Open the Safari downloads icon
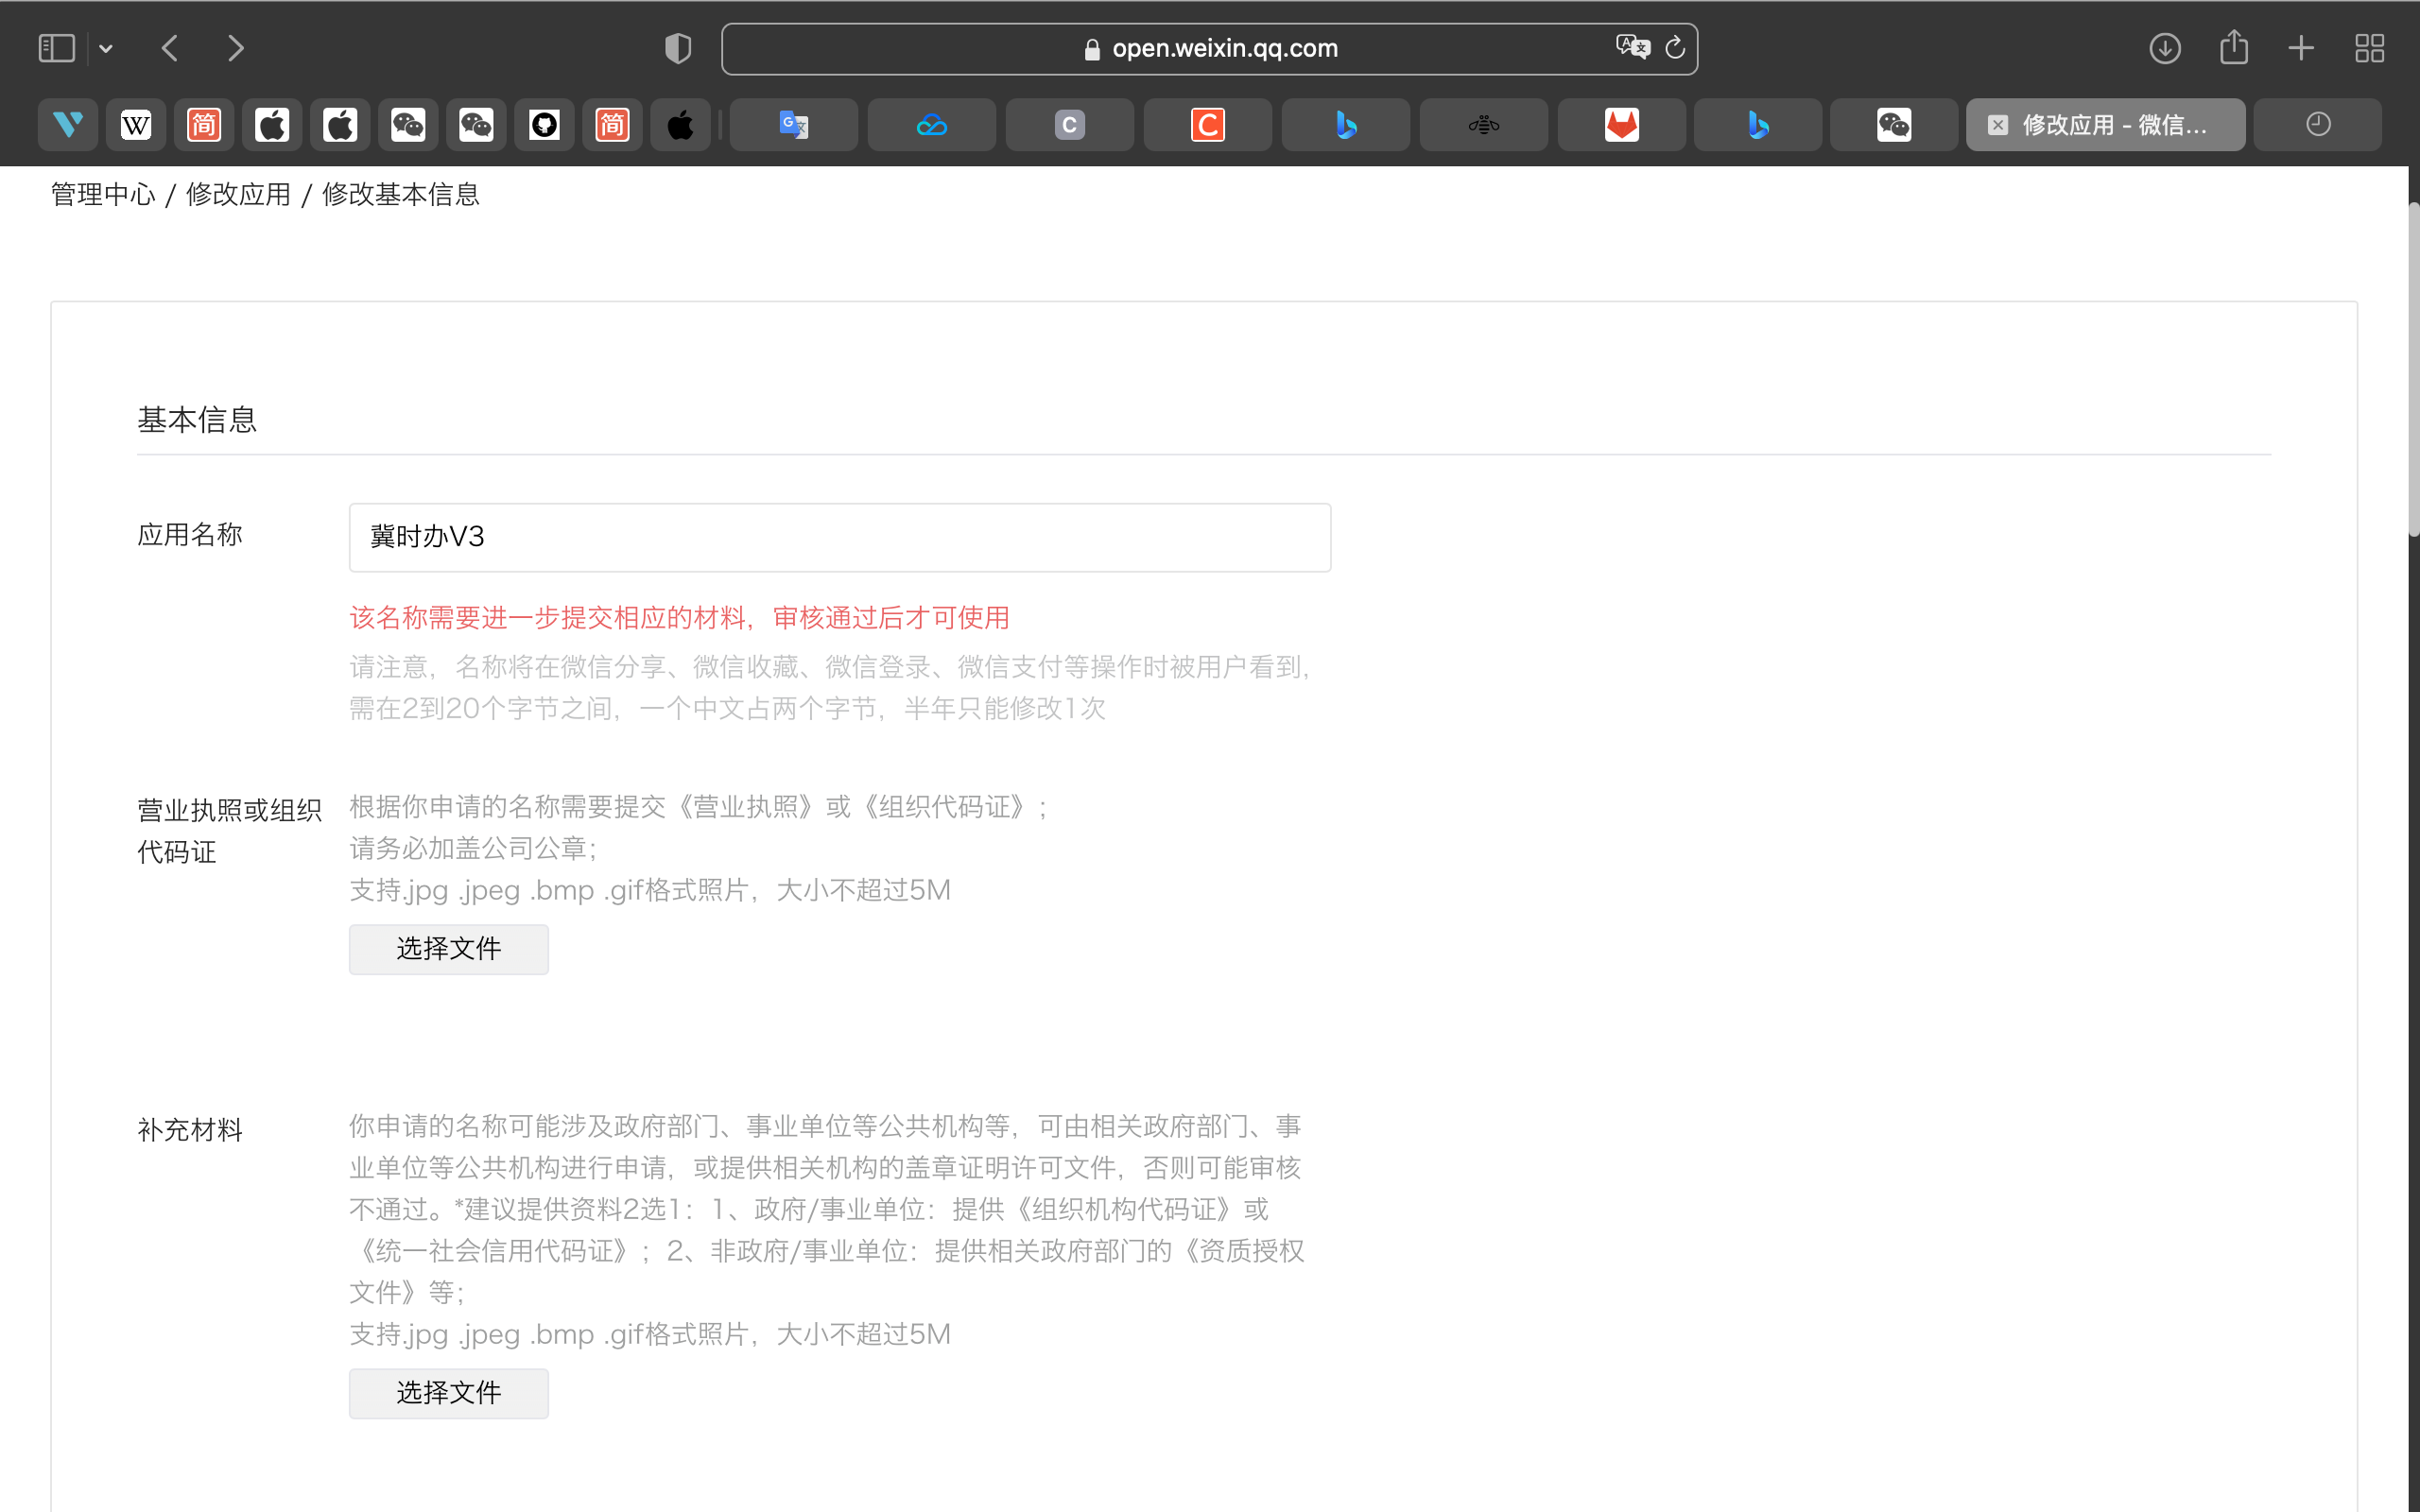Viewport: 2420px width, 1512px height. [2164, 48]
